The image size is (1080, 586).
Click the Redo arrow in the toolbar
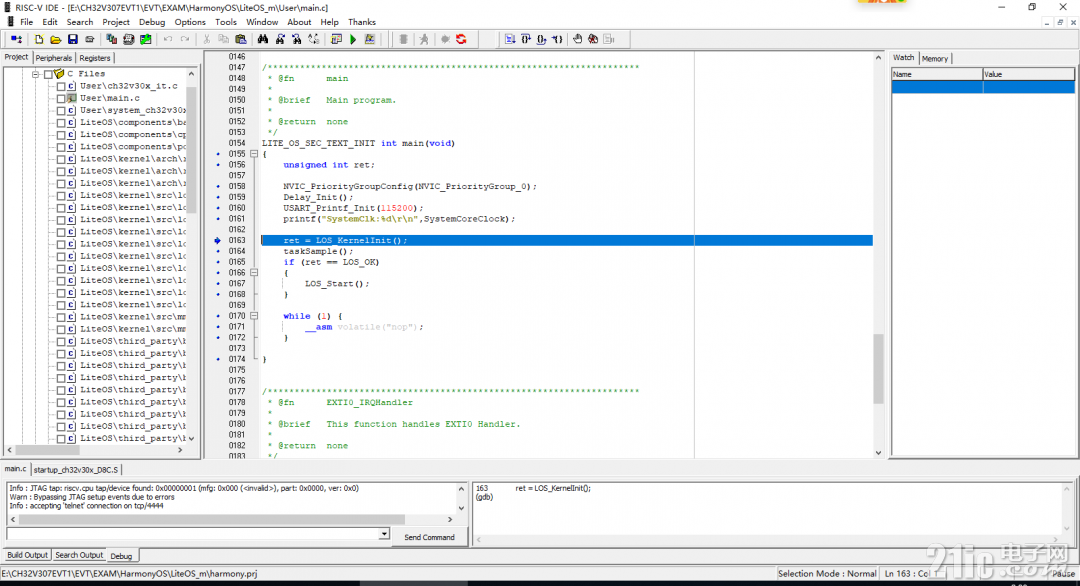coord(185,40)
